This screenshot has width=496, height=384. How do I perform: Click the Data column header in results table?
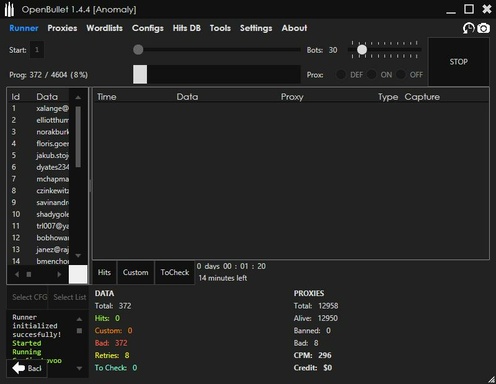(x=187, y=97)
